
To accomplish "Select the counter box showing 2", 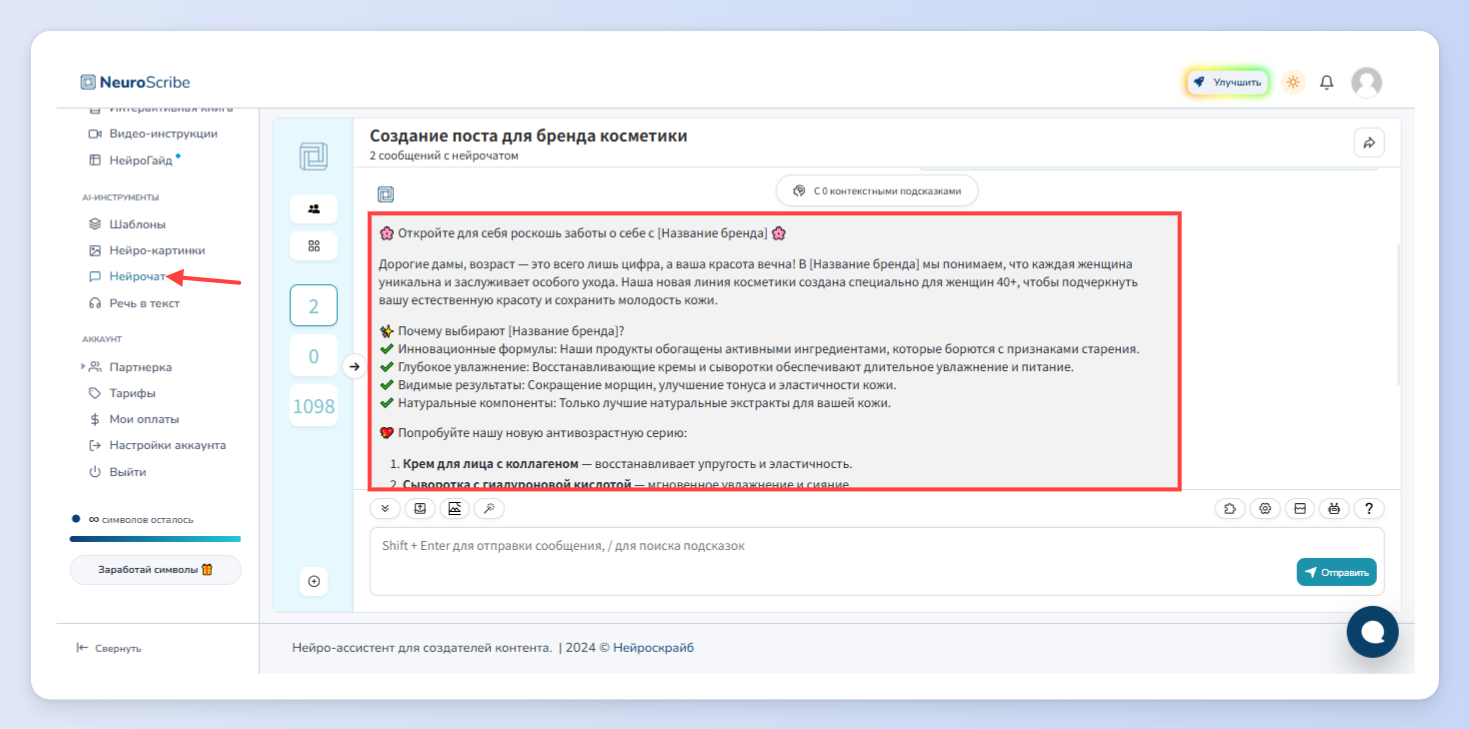I will point(313,306).
